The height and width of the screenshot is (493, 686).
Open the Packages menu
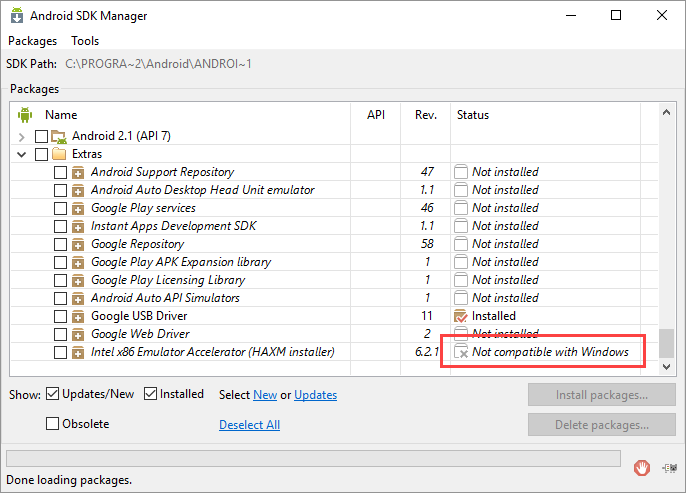point(32,41)
